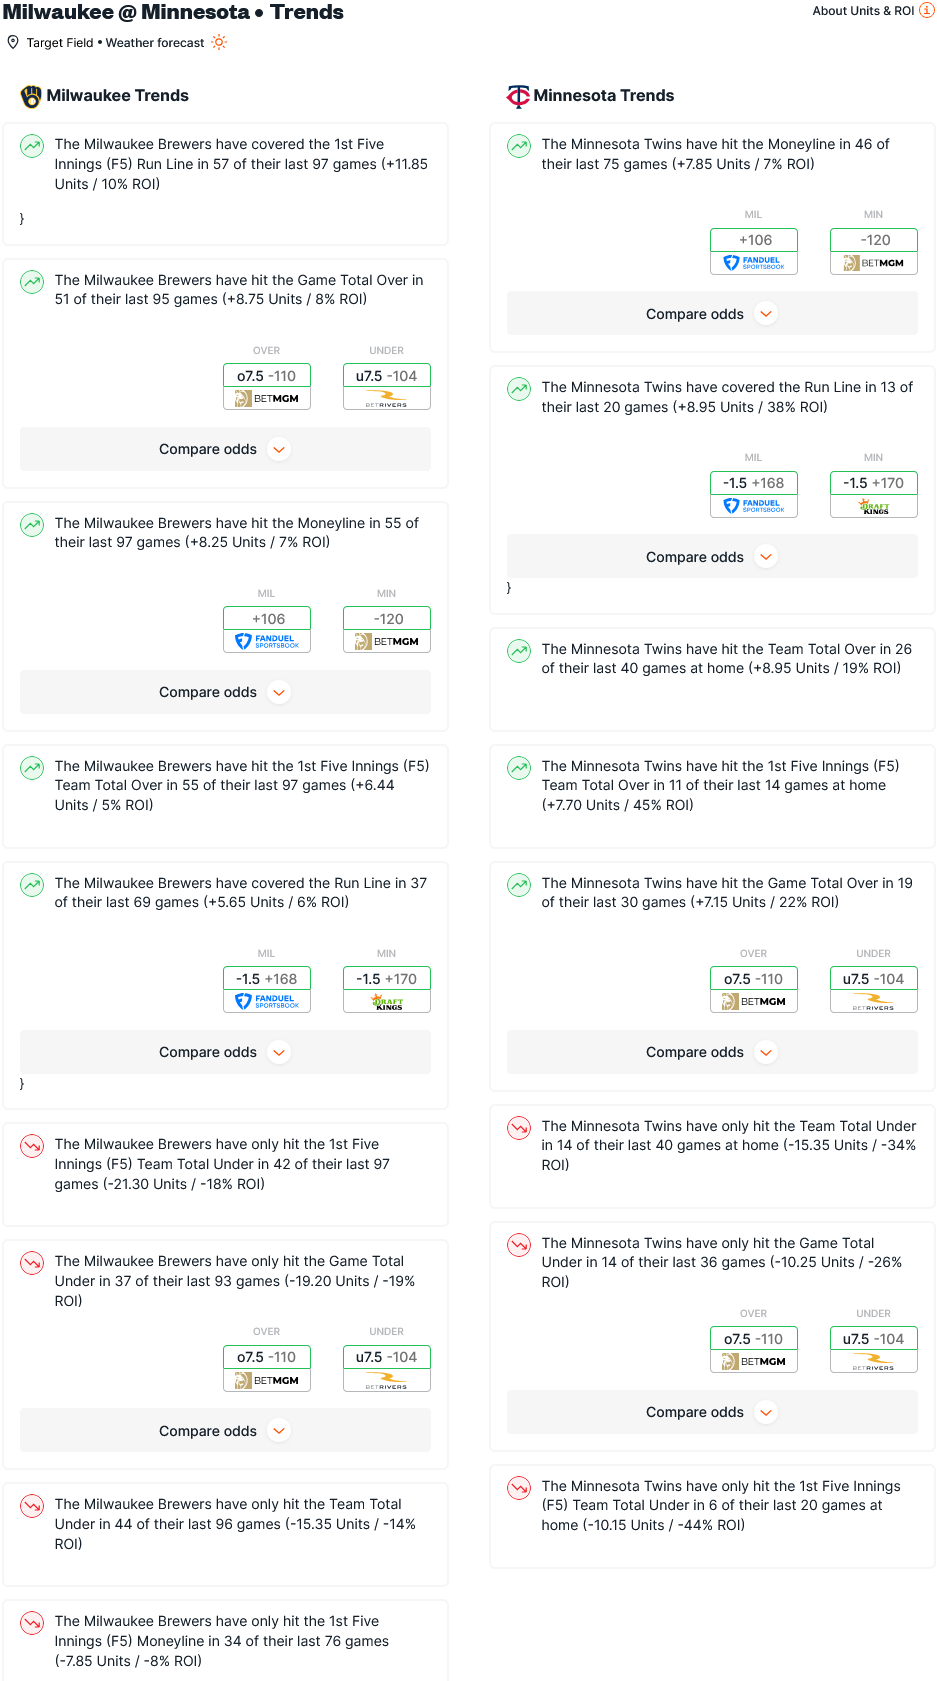Expand Compare odds under the Brewers Game Total Over trend
937x1681 pixels.
pos(225,449)
